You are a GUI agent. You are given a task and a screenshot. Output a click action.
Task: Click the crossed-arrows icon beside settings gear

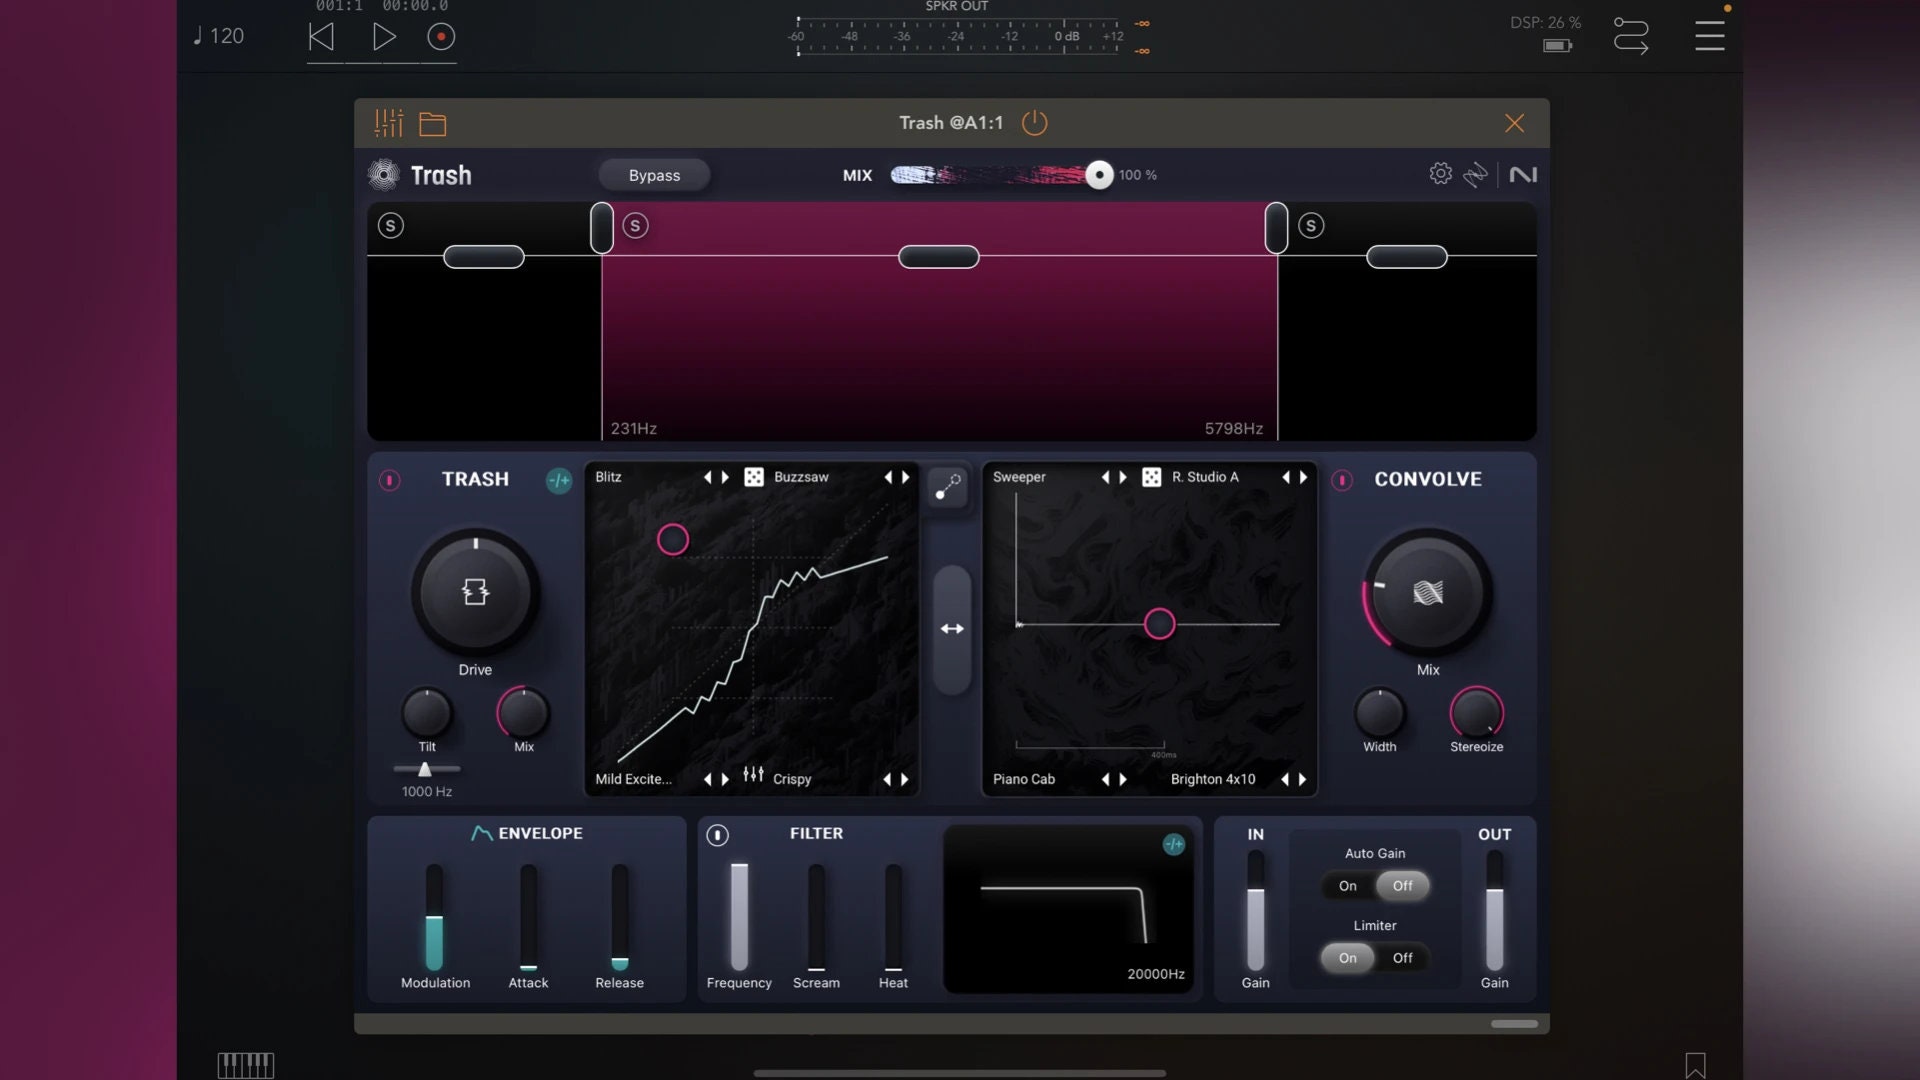click(1475, 175)
